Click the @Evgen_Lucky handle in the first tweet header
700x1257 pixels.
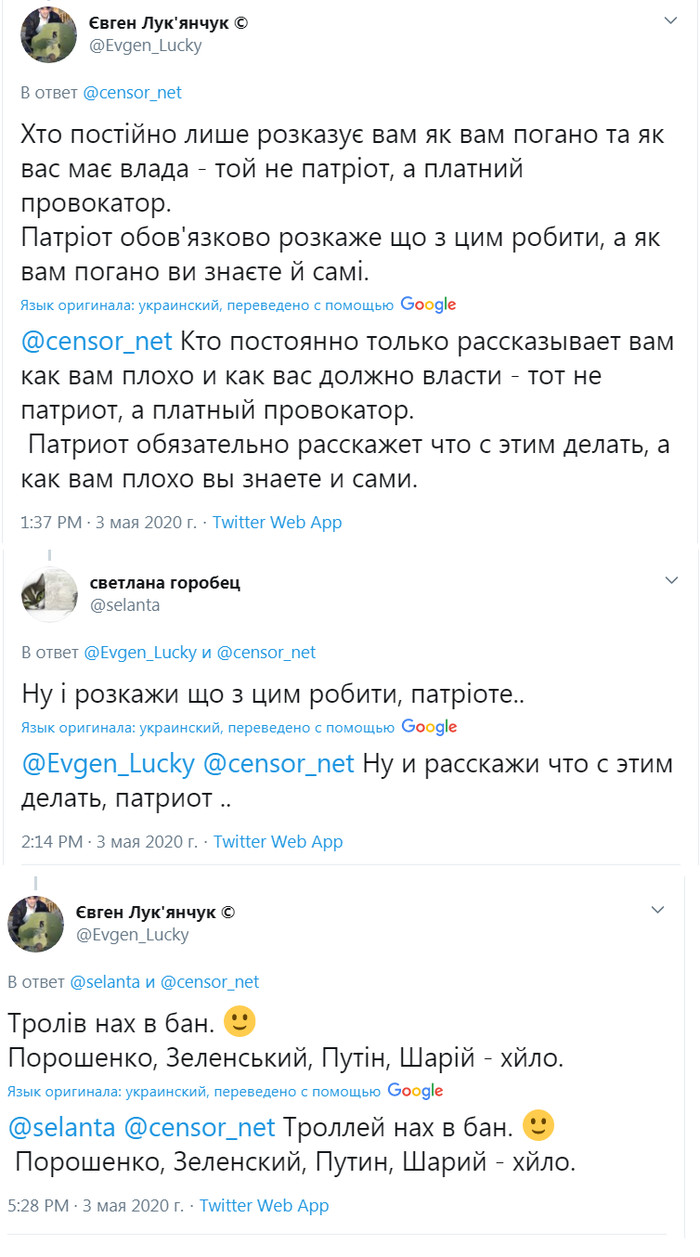(x=146, y=46)
